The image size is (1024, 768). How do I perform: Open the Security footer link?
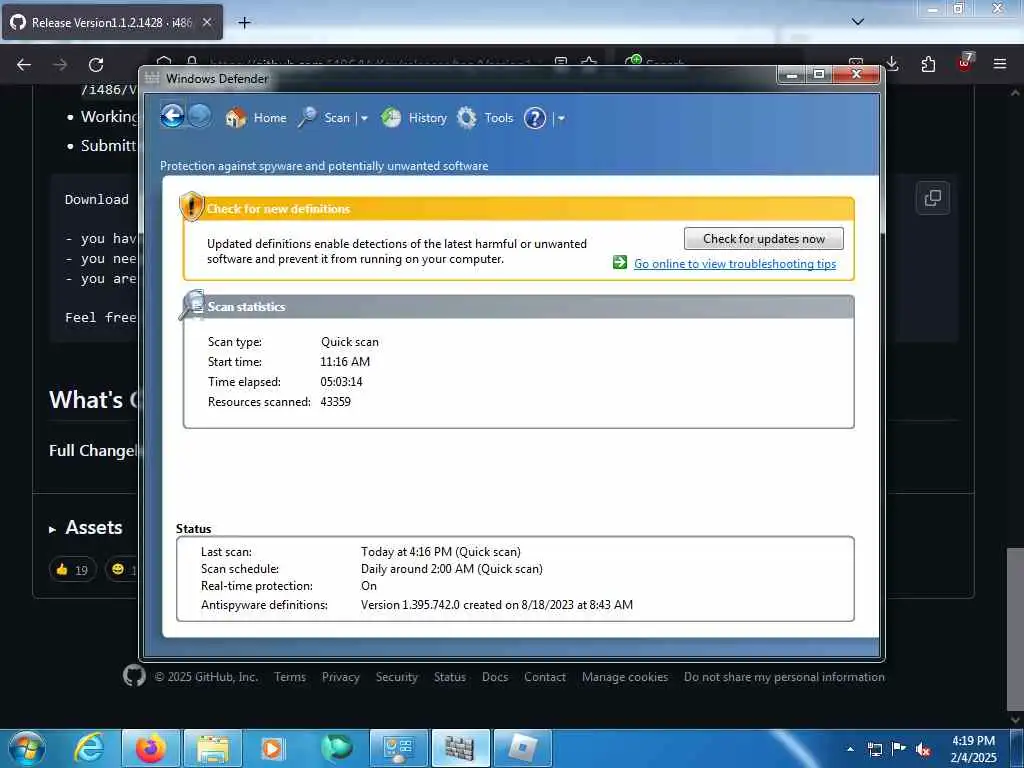[x=396, y=677]
